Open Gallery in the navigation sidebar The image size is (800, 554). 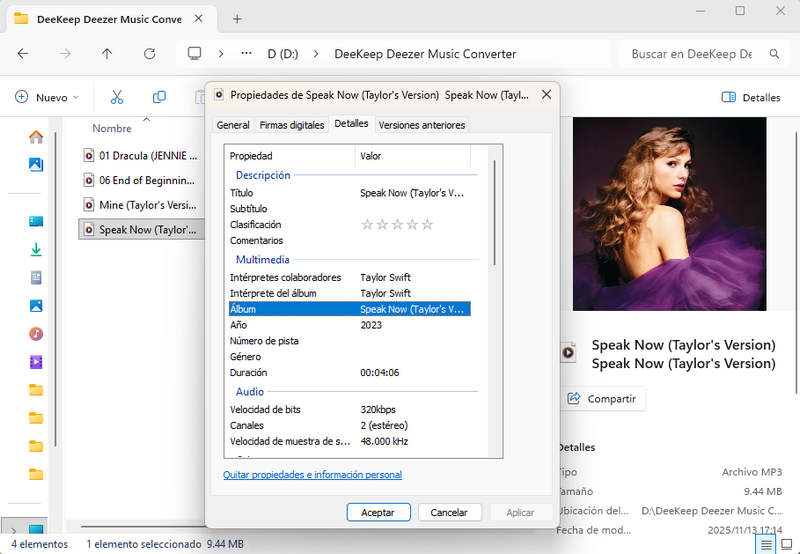click(x=36, y=164)
